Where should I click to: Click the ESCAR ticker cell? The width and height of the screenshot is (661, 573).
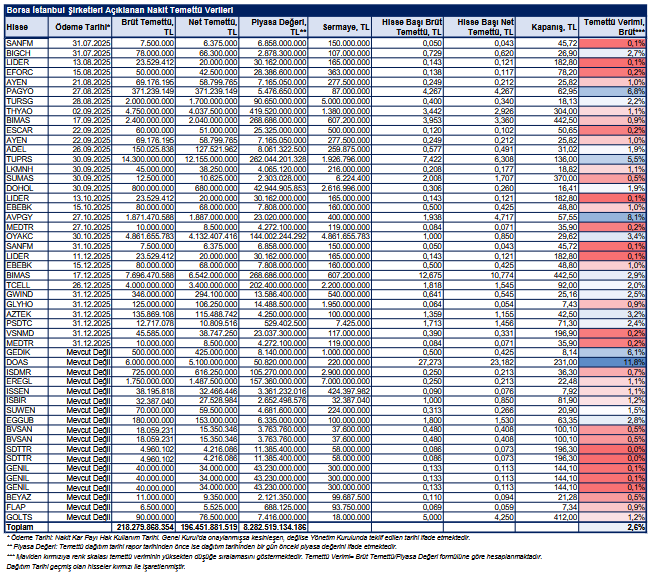coord(27,130)
